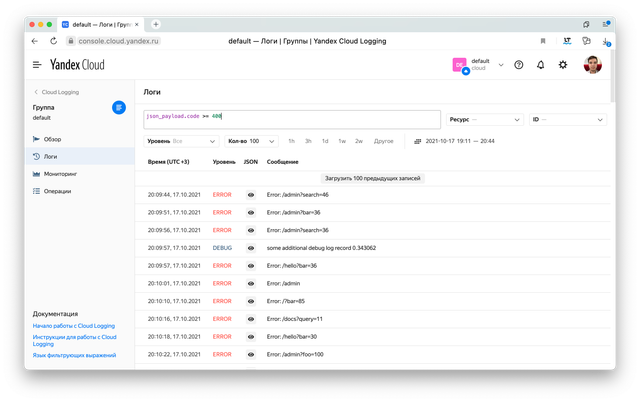Viewport: 640px width, 402px height.
Task: Open the hamburger navigation menu
Action: click(37, 65)
